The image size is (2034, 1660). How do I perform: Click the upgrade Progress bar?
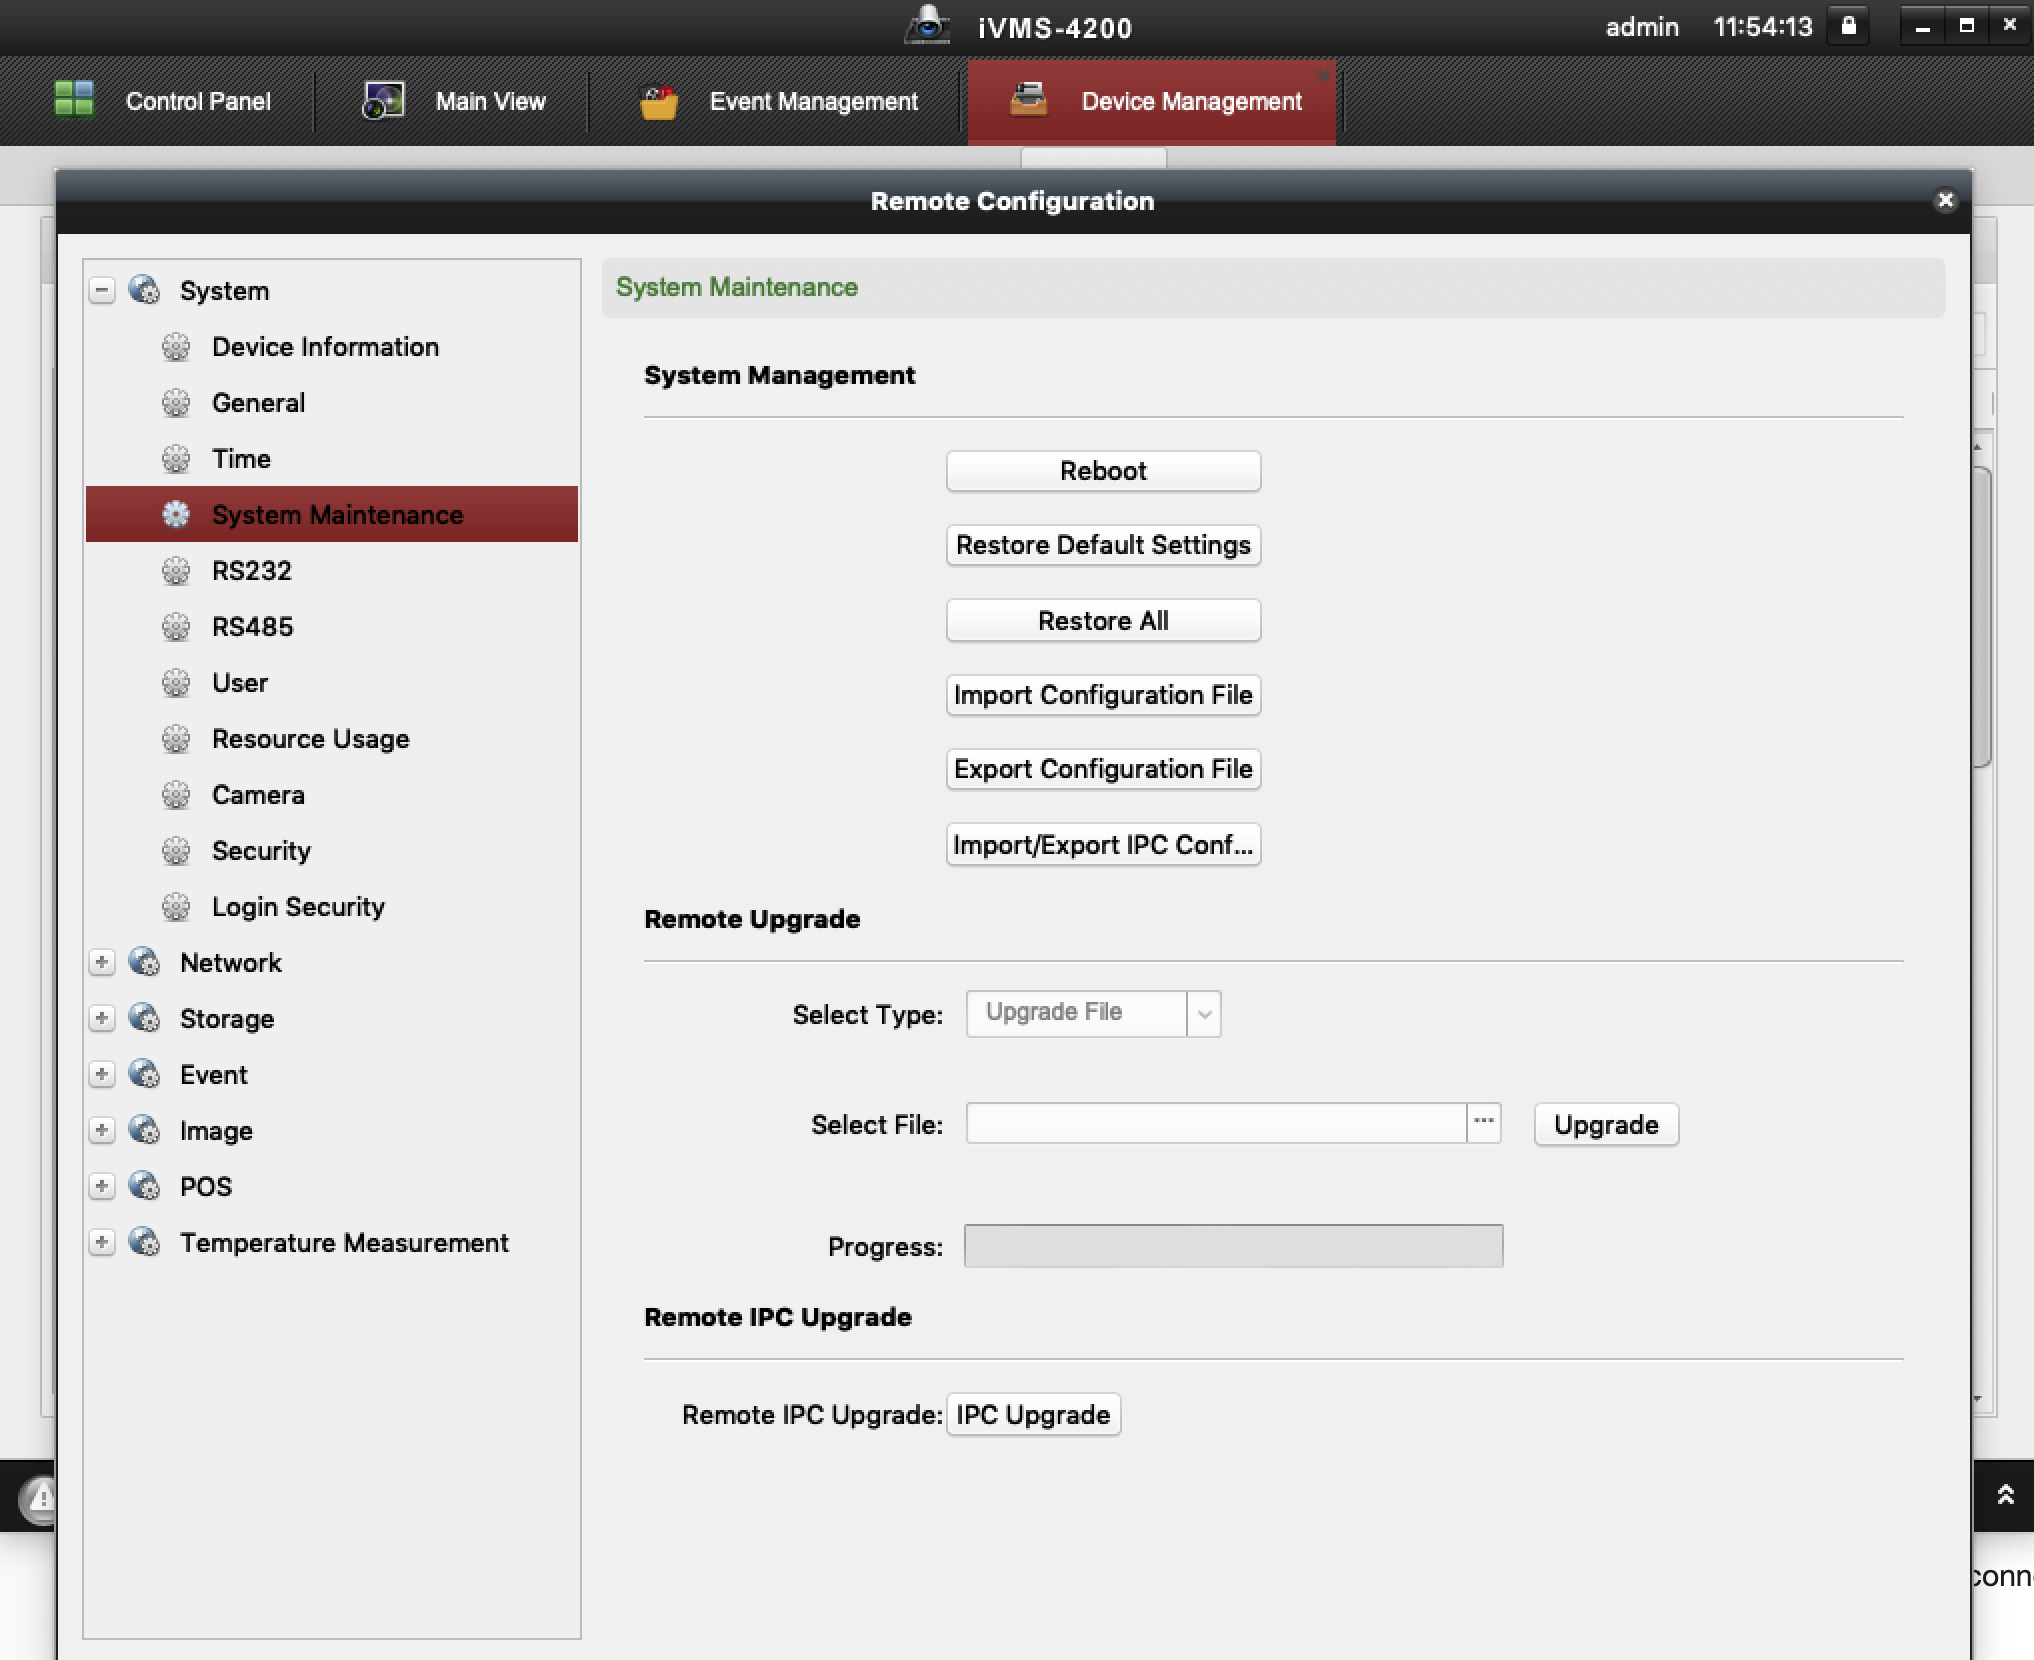tap(1233, 1246)
